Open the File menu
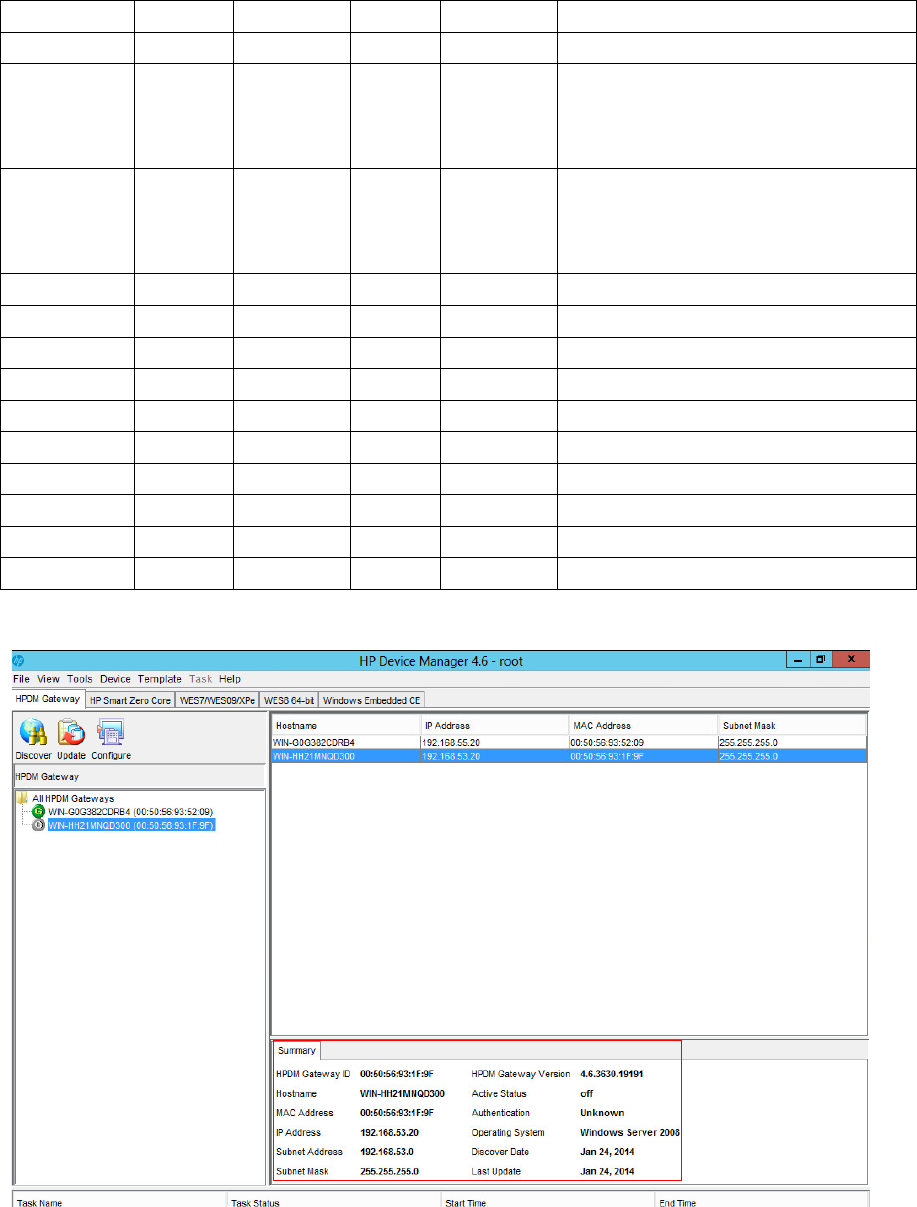The width and height of the screenshot is (917, 1207). click(x=21, y=679)
